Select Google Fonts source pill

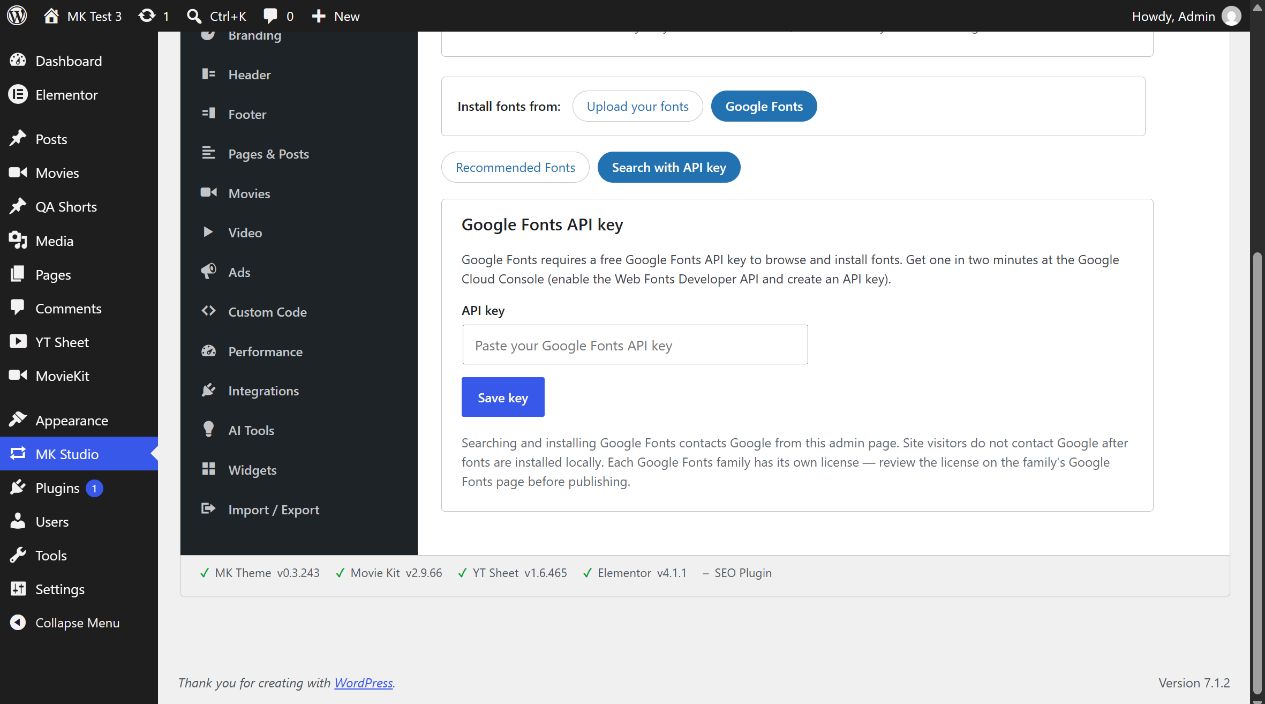point(764,106)
